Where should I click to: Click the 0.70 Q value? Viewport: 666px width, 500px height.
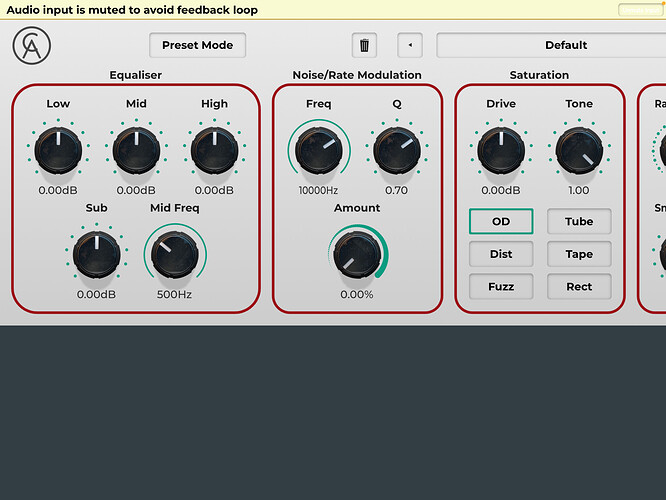[397, 190]
